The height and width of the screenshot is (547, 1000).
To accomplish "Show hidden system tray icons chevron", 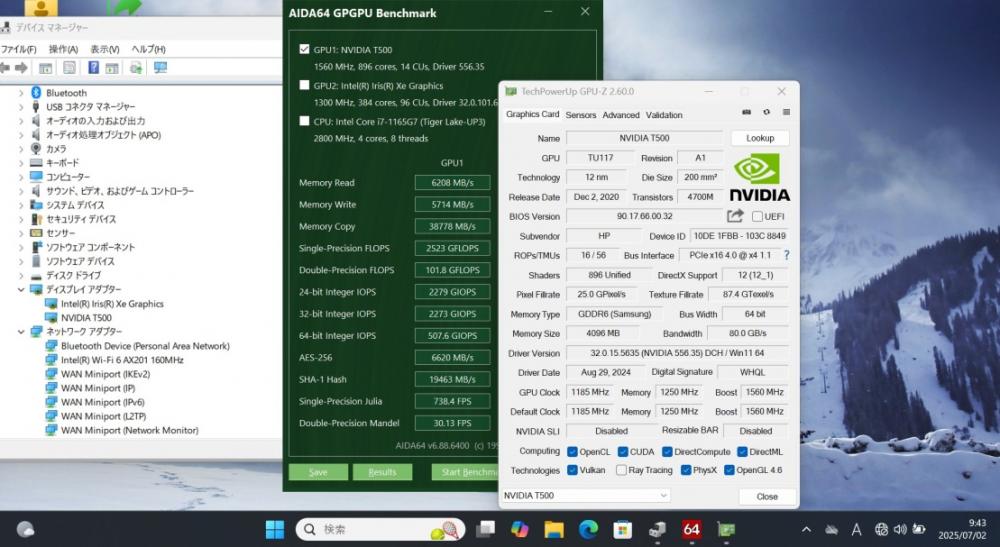I will [806, 529].
